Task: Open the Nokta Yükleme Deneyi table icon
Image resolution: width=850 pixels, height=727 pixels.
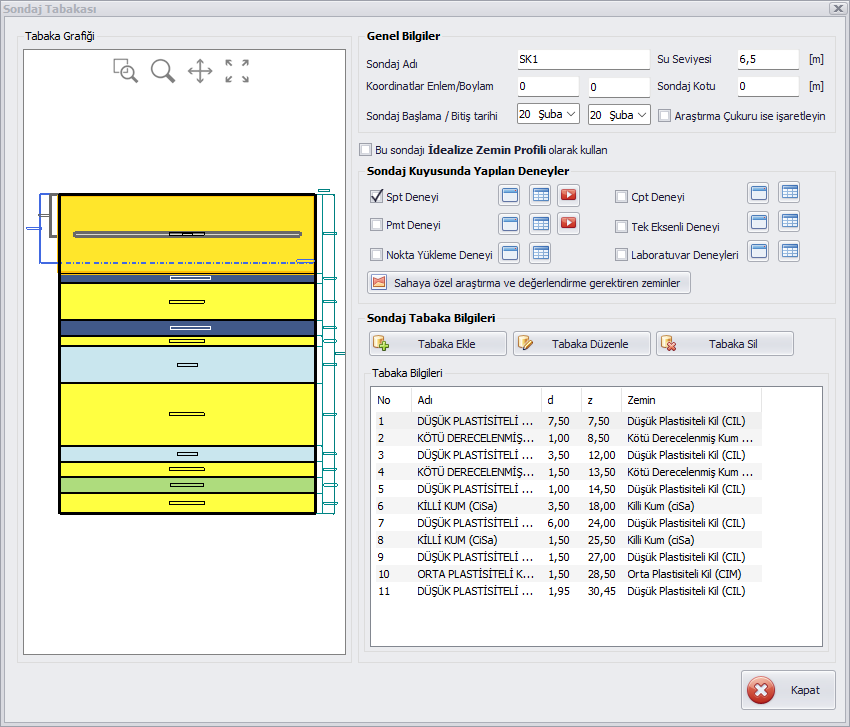Action: pos(540,253)
